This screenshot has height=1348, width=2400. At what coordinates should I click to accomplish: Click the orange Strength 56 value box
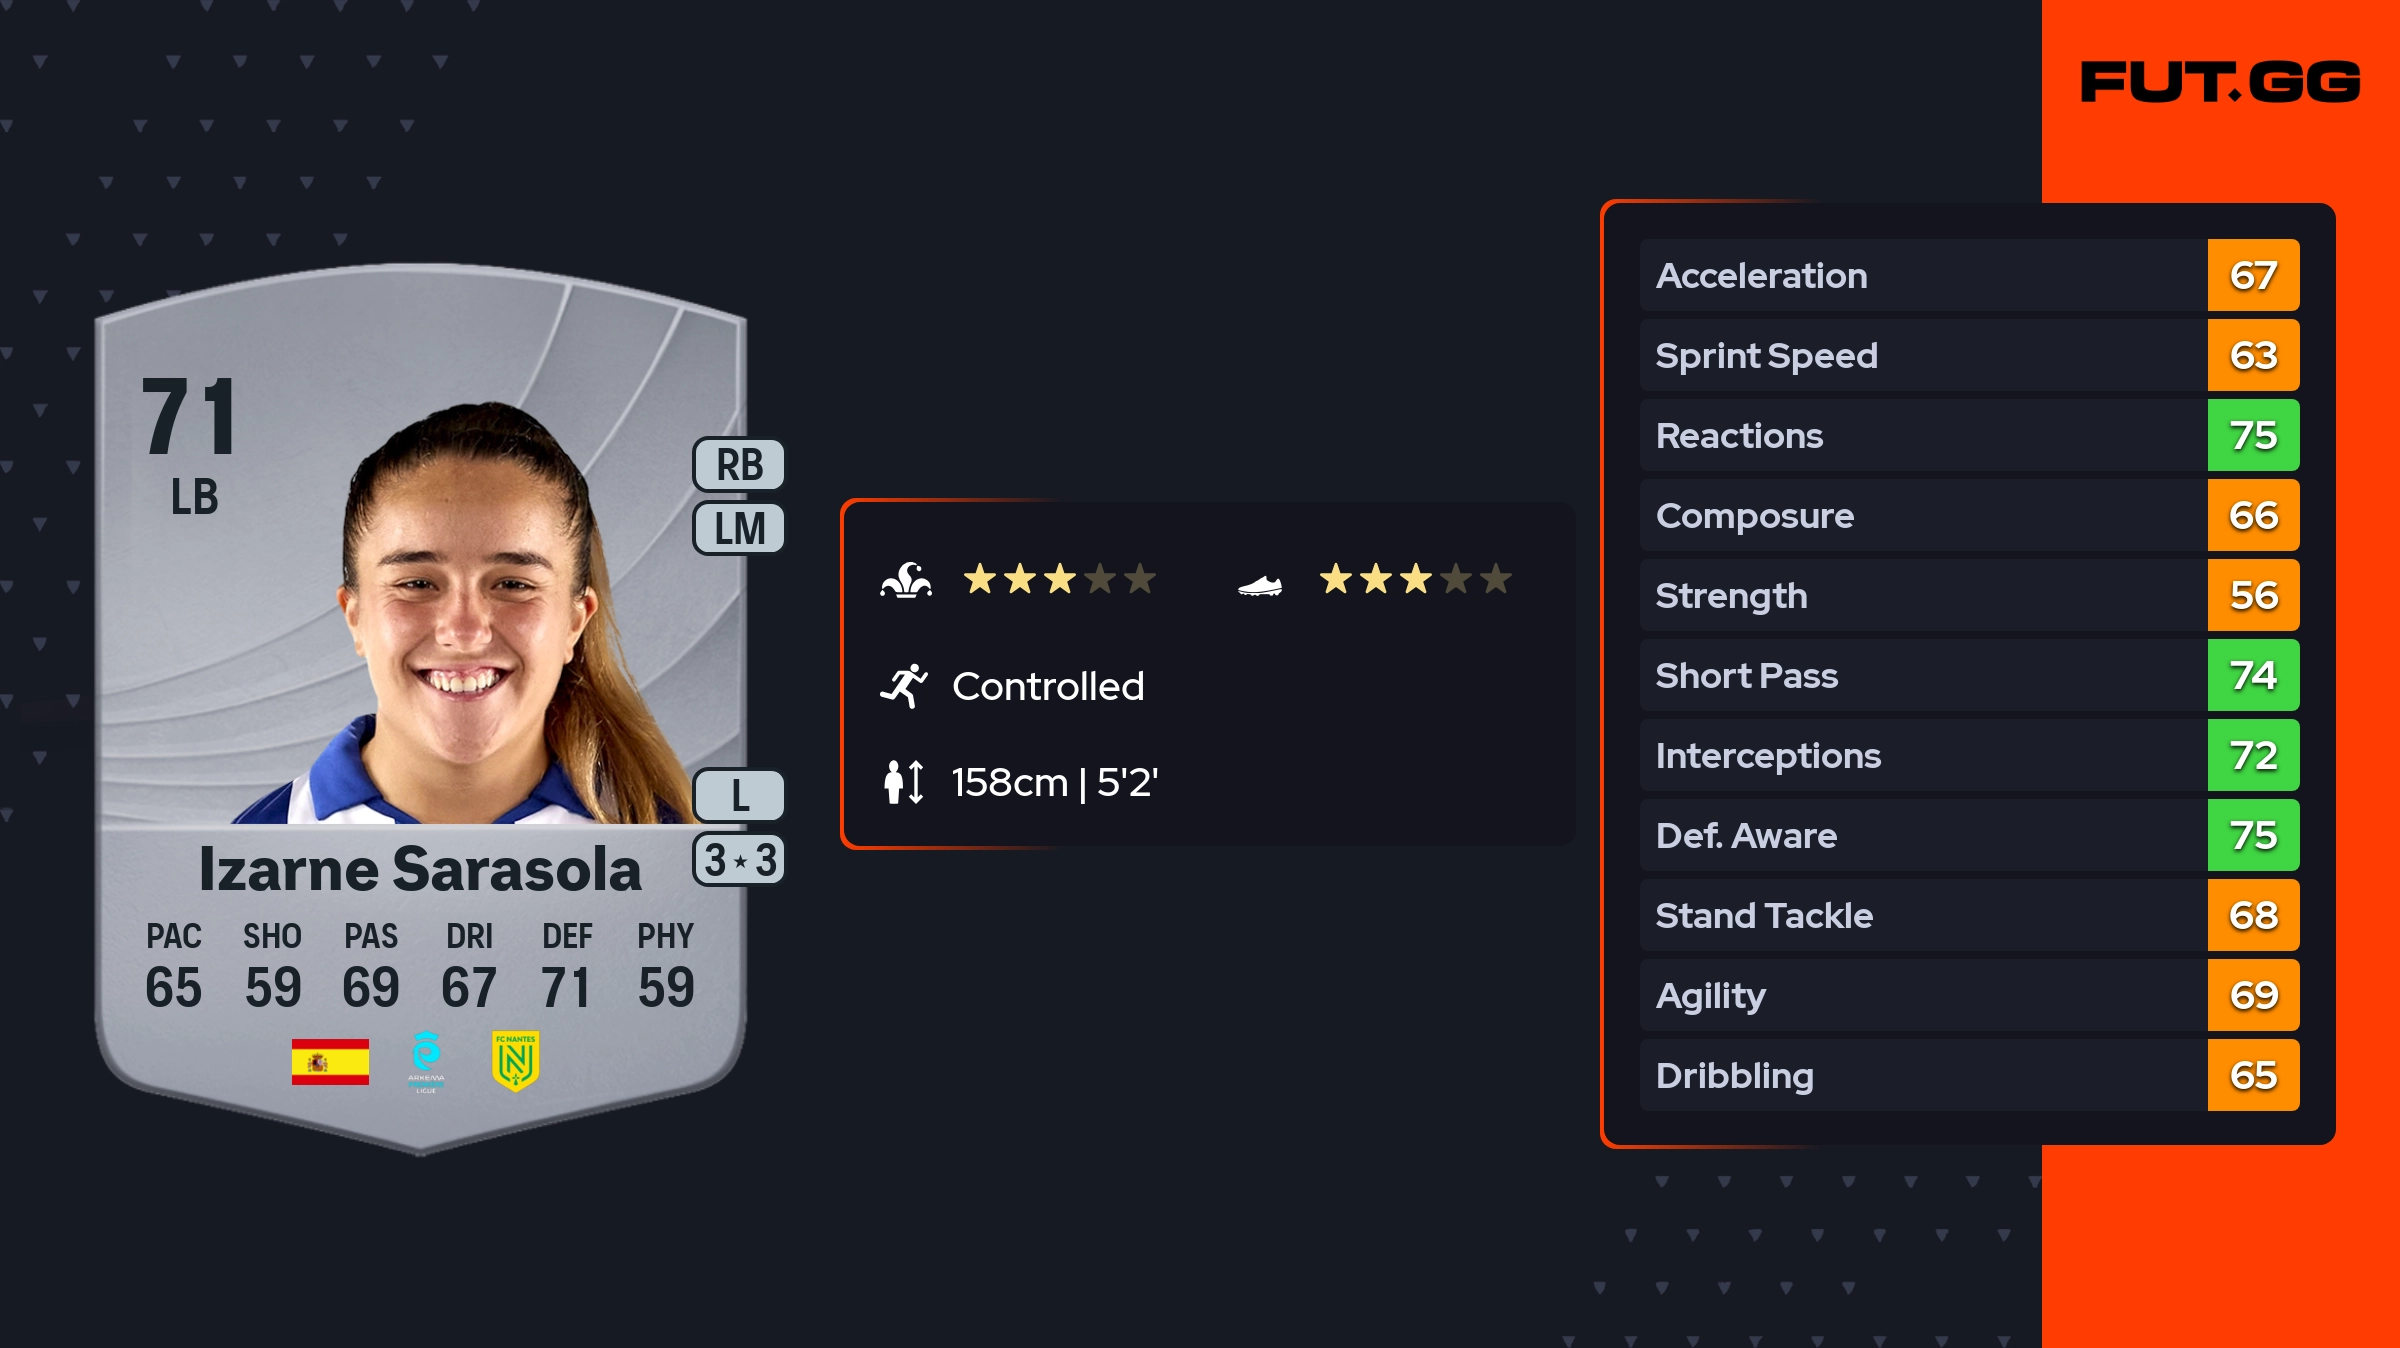coord(2253,595)
